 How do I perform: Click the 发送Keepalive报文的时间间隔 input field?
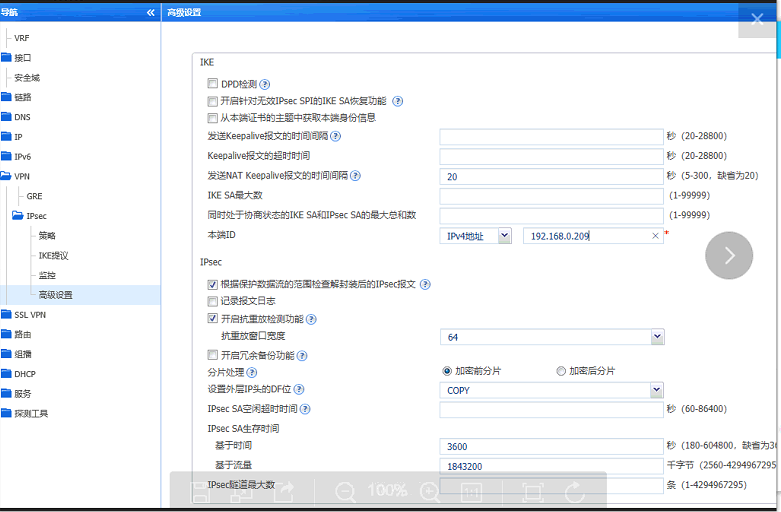(x=551, y=136)
